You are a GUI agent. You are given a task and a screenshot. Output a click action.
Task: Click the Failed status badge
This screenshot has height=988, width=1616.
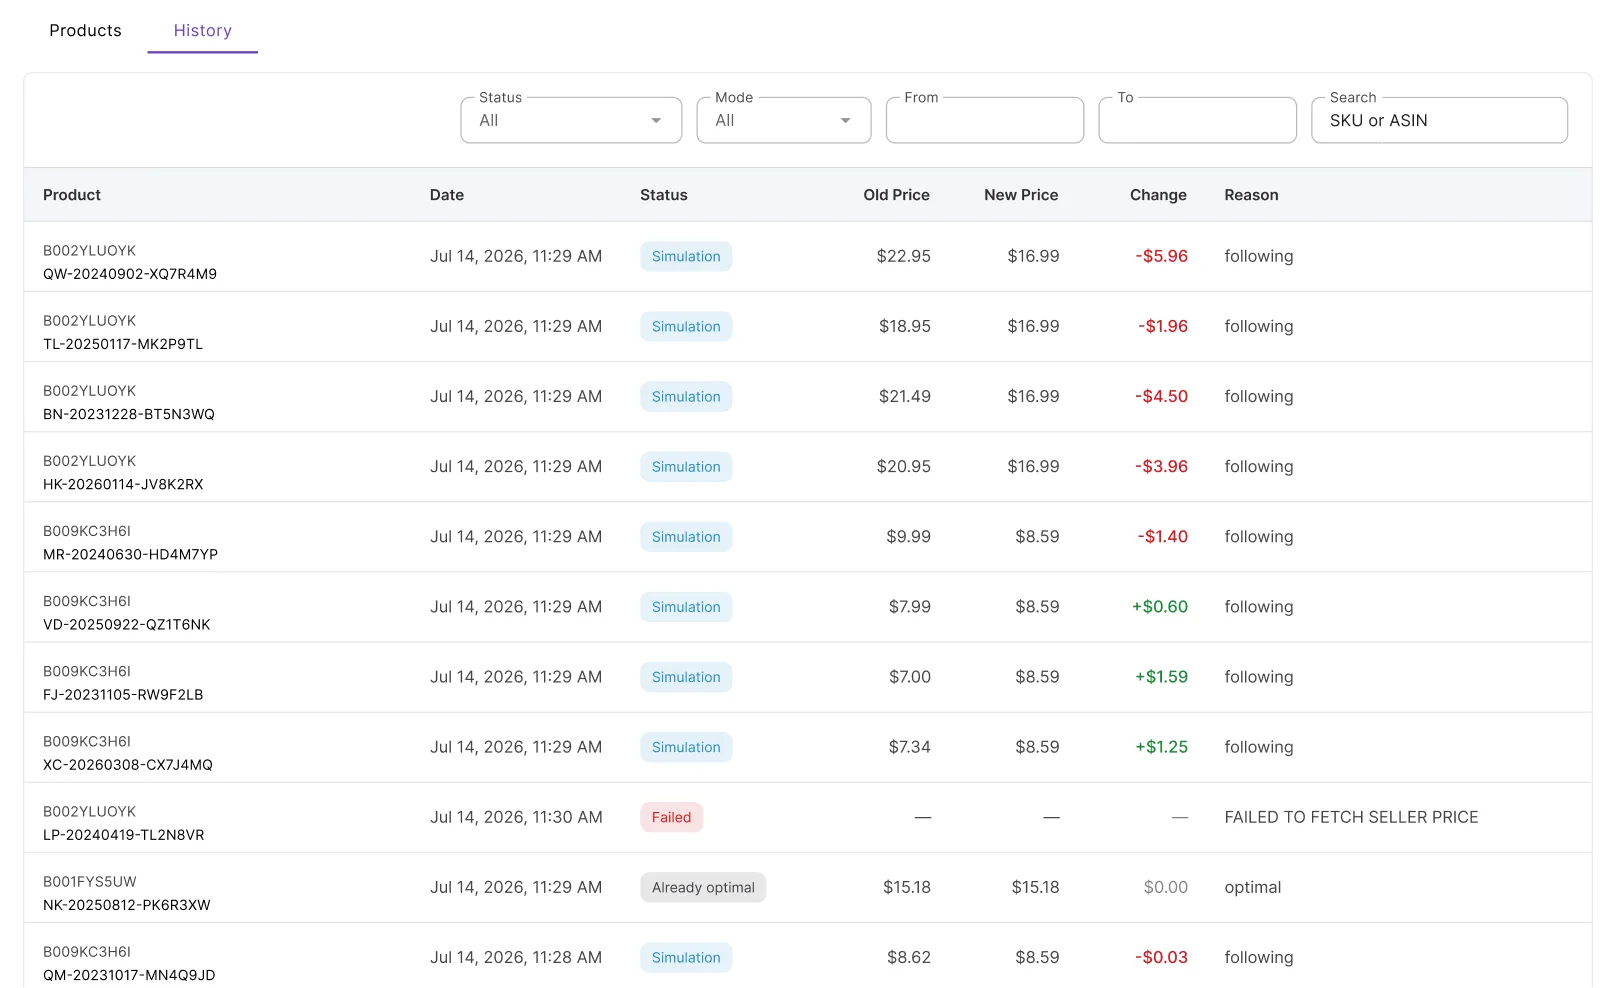click(x=671, y=817)
